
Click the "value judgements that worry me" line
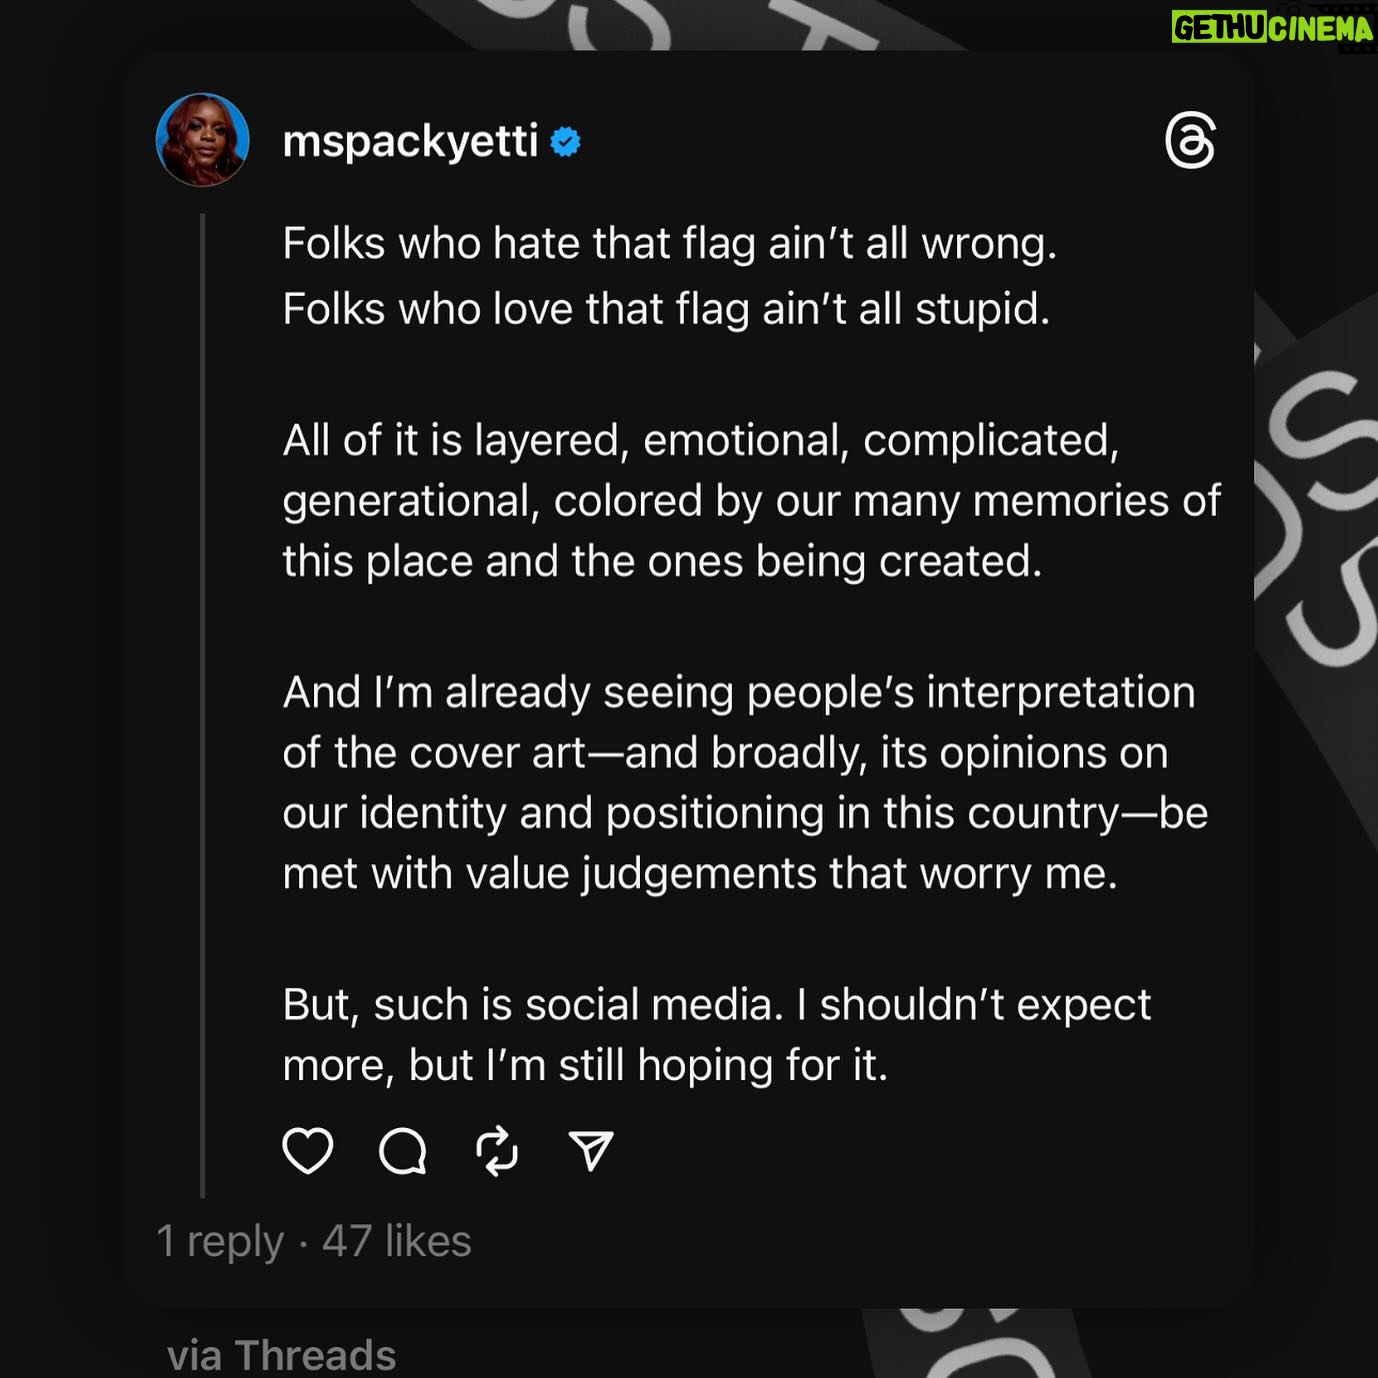click(699, 874)
